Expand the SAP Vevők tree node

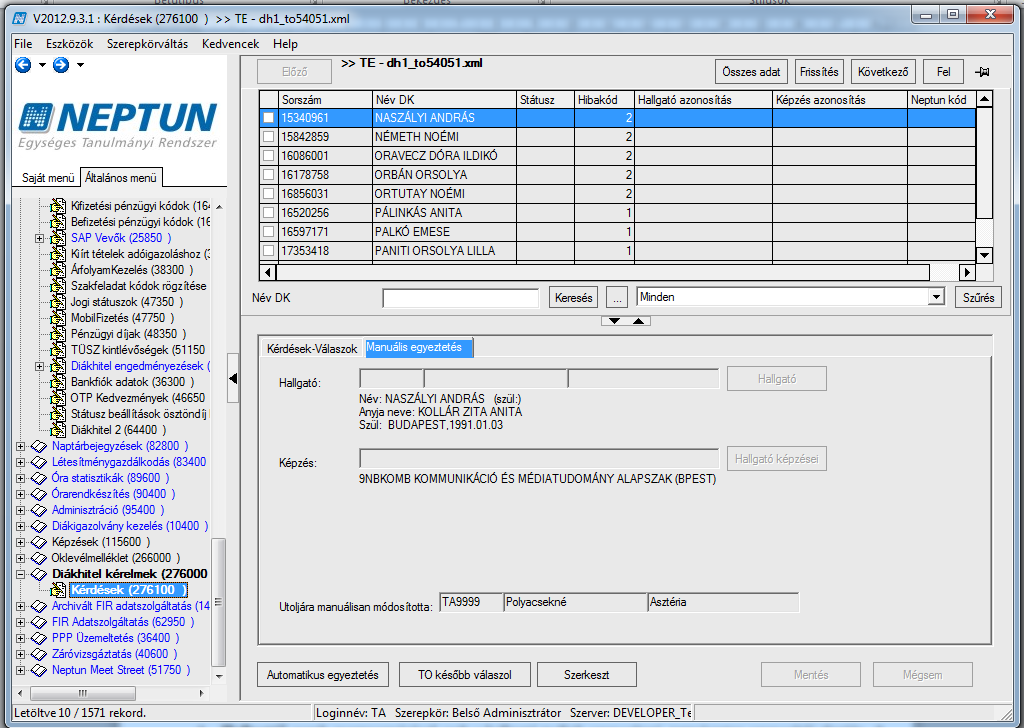click(40, 238)
